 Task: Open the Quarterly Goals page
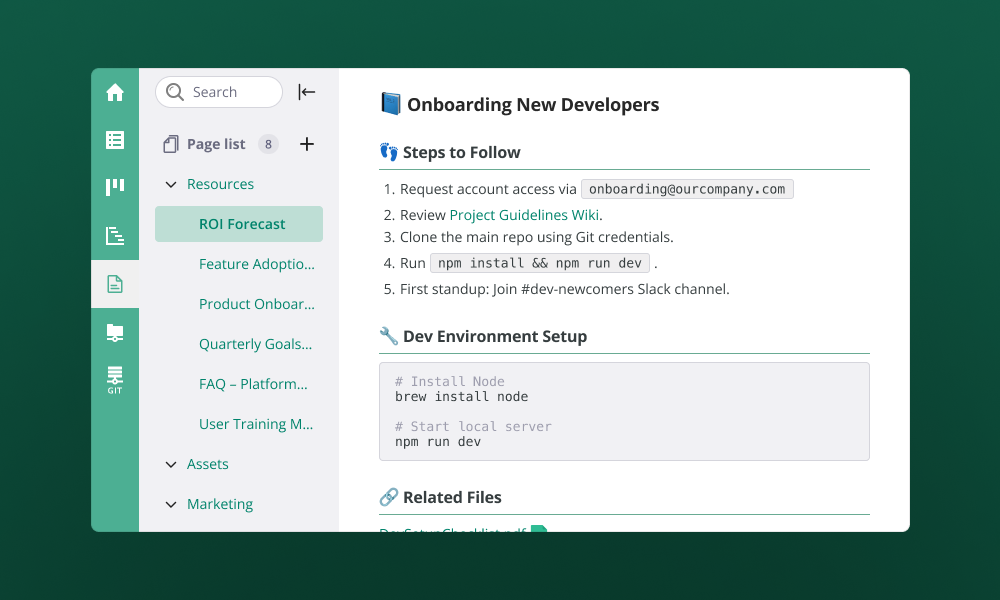tap(255, 344)
